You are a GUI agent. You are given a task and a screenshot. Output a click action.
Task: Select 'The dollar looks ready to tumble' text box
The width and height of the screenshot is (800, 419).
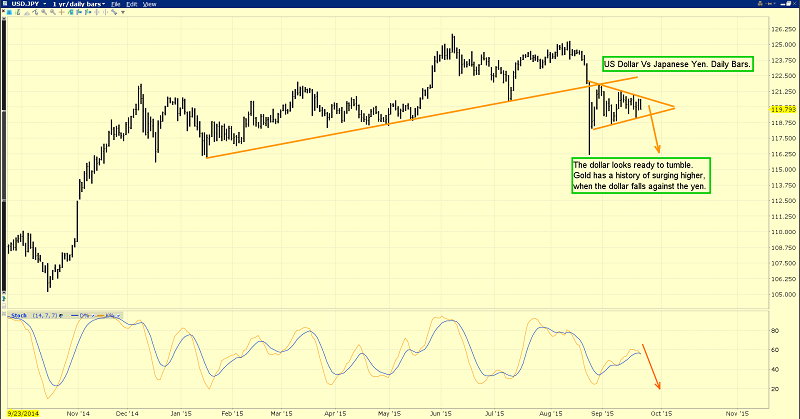pos(640,176)
